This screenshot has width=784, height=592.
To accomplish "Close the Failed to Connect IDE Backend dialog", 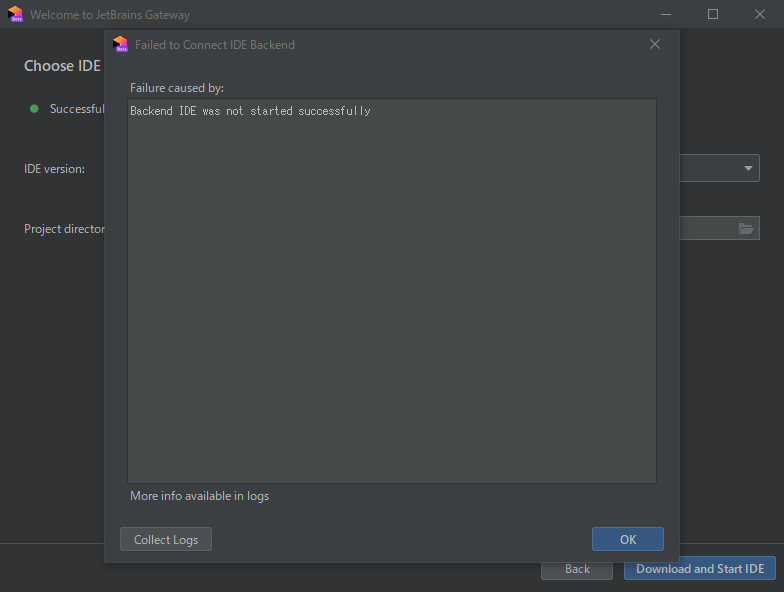I will 655,44.
